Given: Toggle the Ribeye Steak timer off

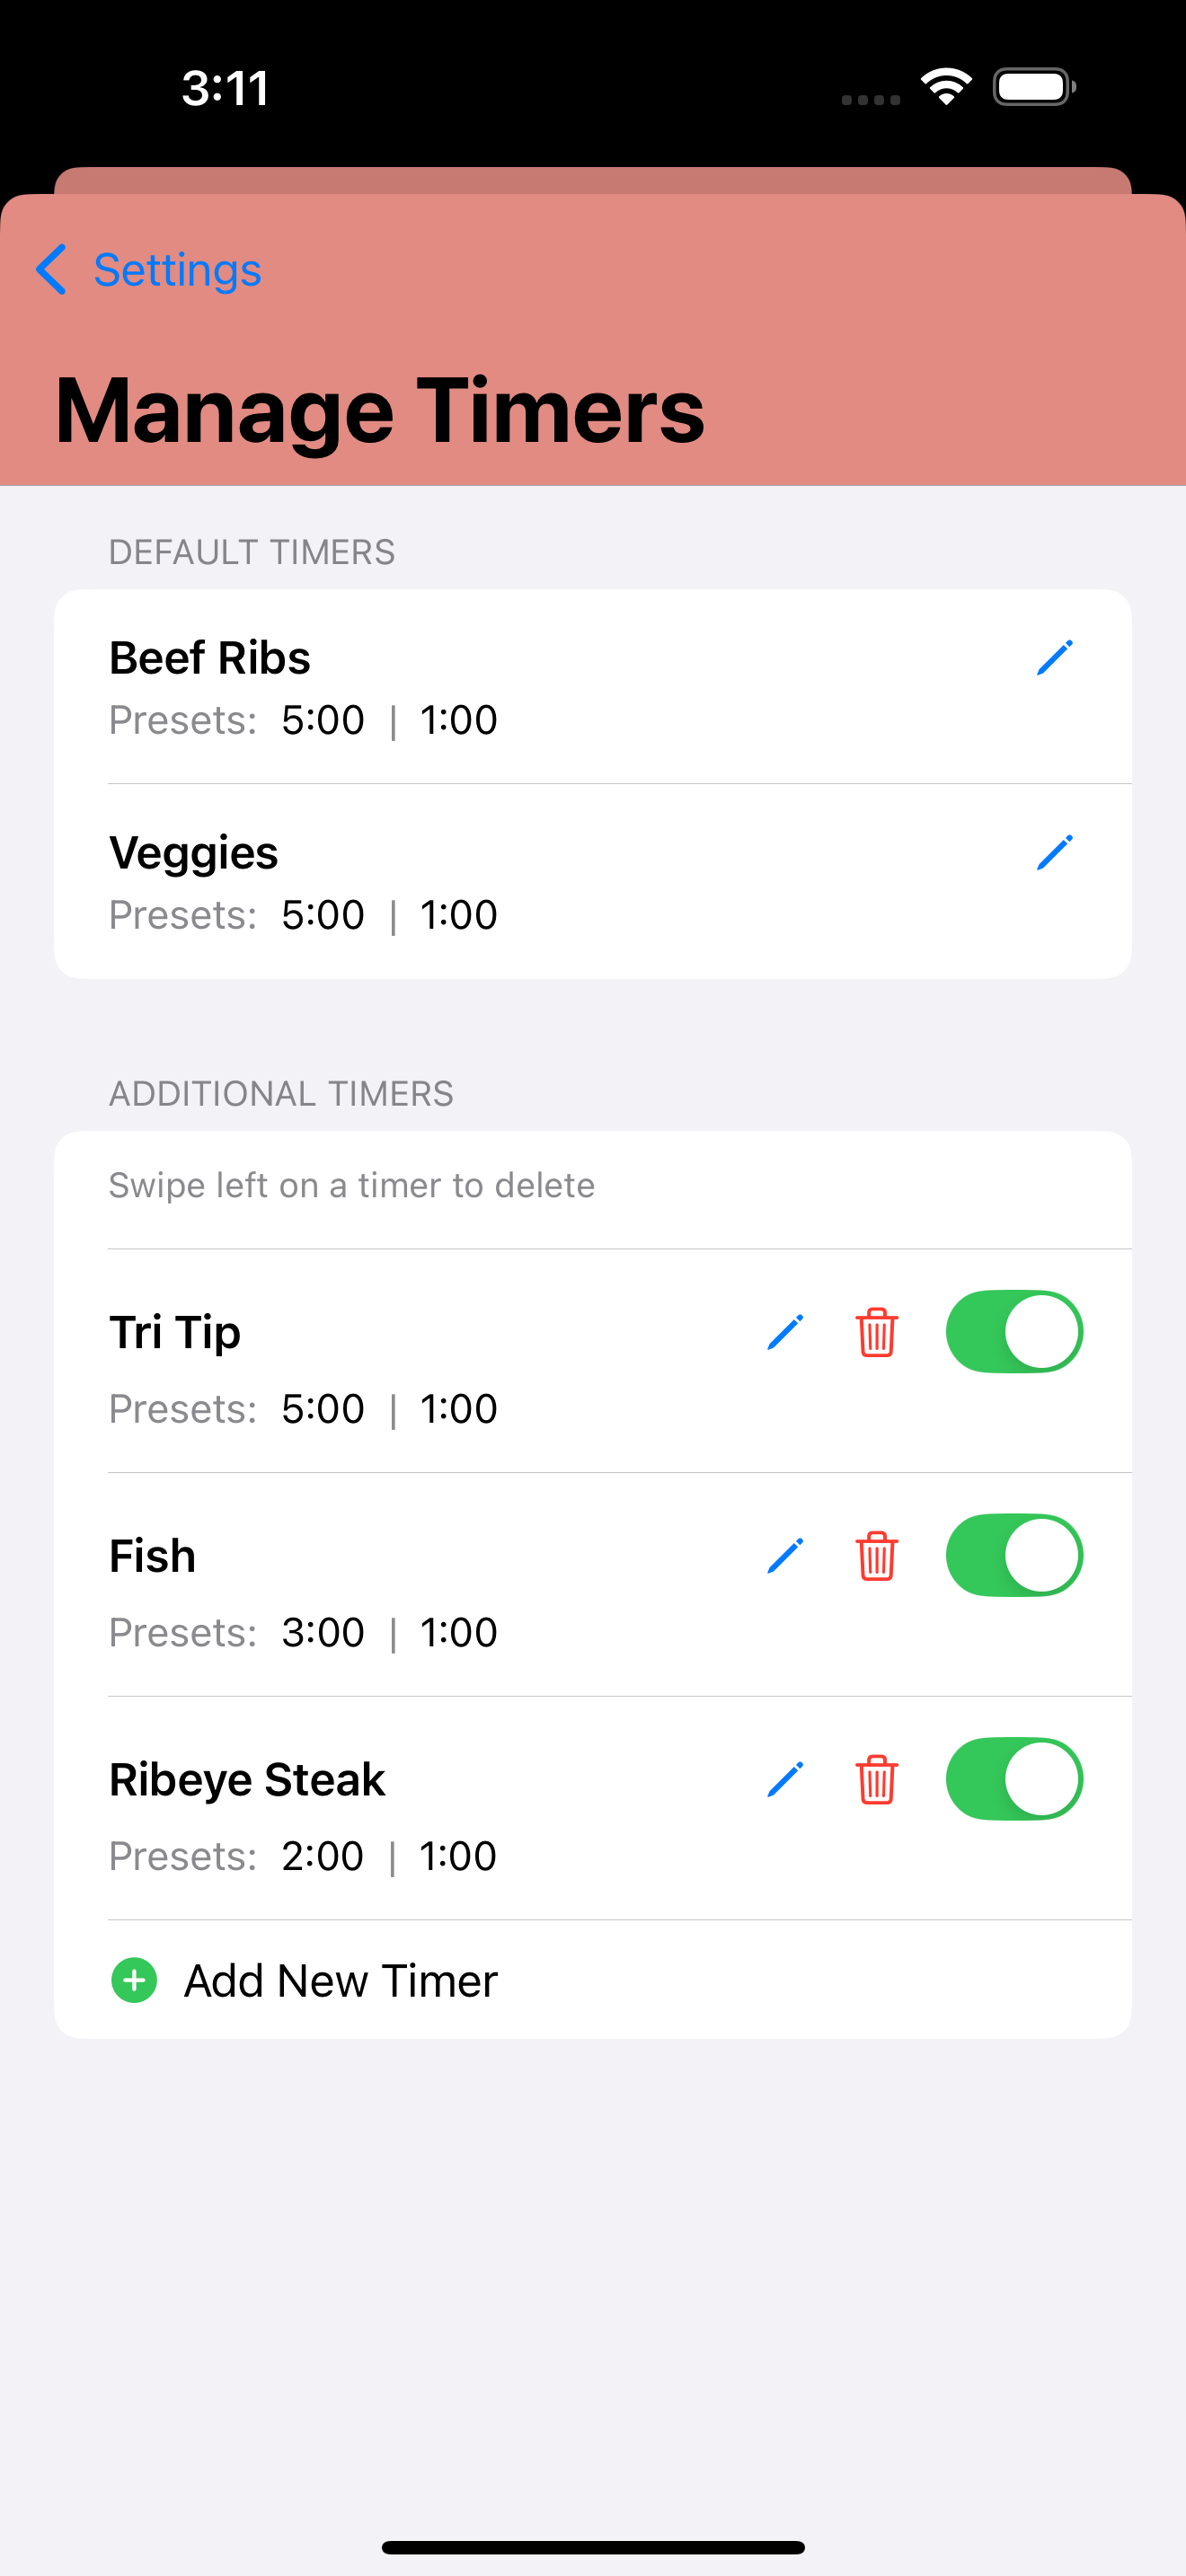Looking at the screenshot, I should pos(1014,1780).
